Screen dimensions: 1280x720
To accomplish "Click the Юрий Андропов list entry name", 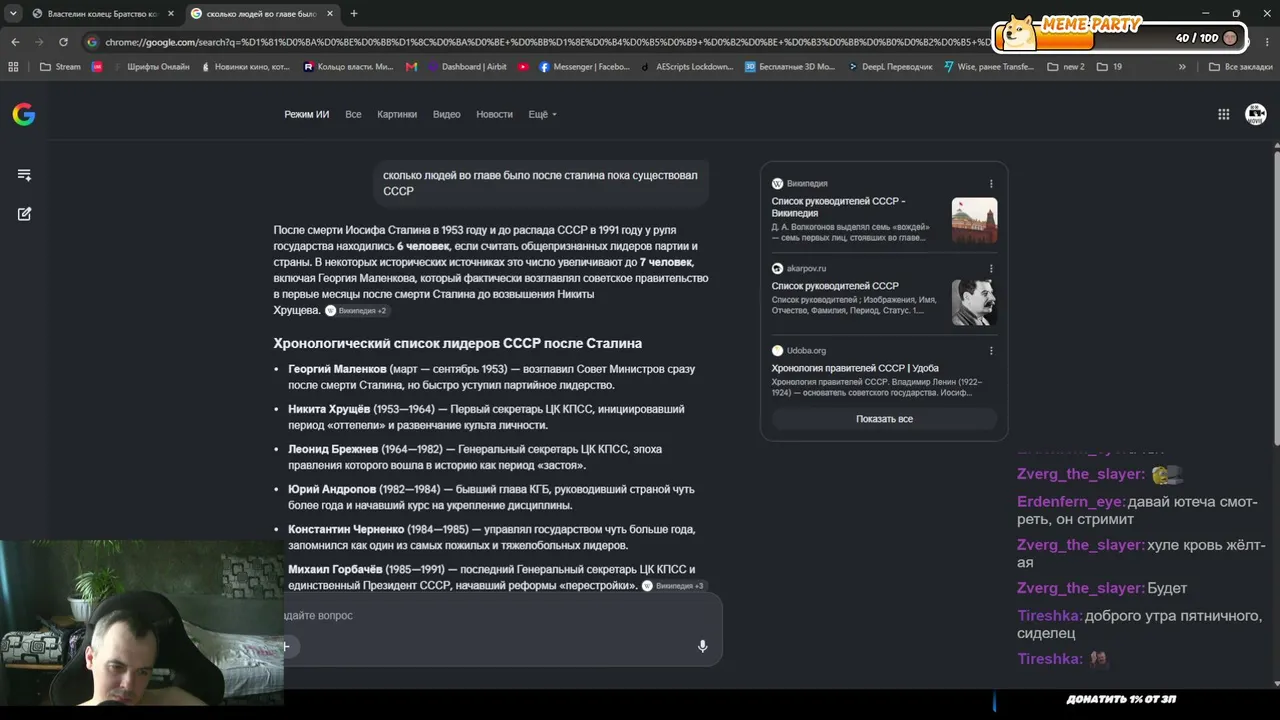I will (x=332, y=489).
